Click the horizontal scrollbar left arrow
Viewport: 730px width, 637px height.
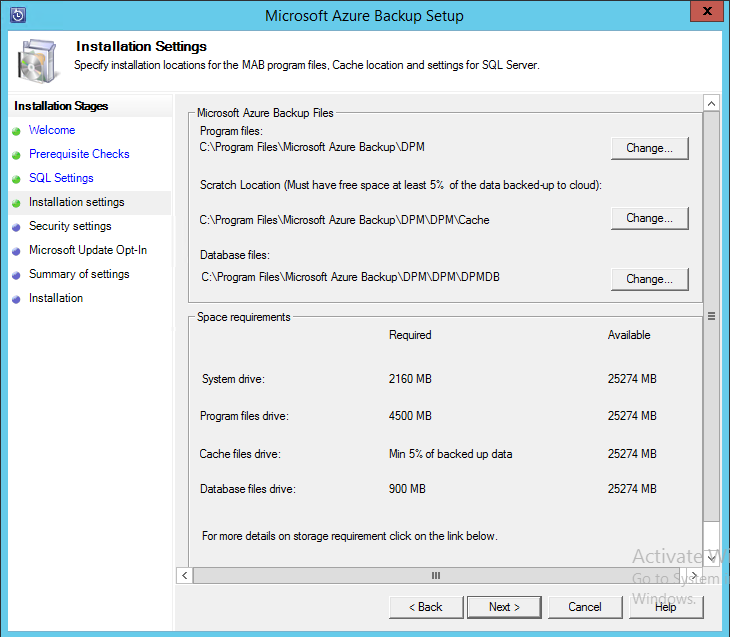(x=184, y=576)
